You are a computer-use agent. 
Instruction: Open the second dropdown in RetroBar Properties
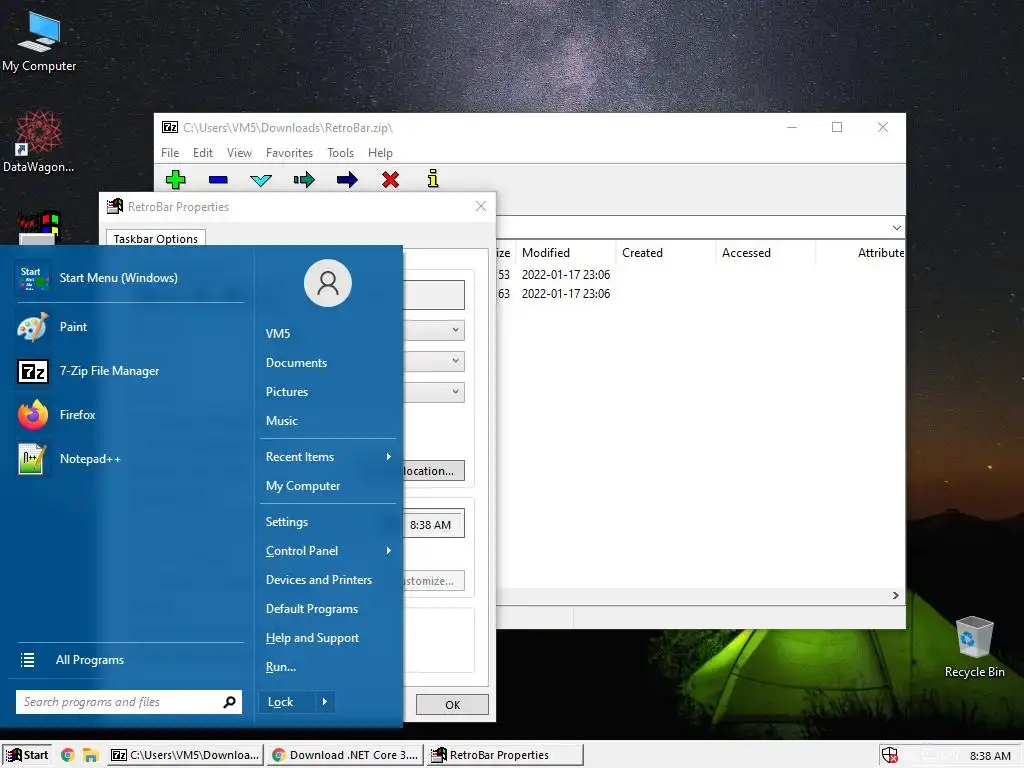click(455, 361)
